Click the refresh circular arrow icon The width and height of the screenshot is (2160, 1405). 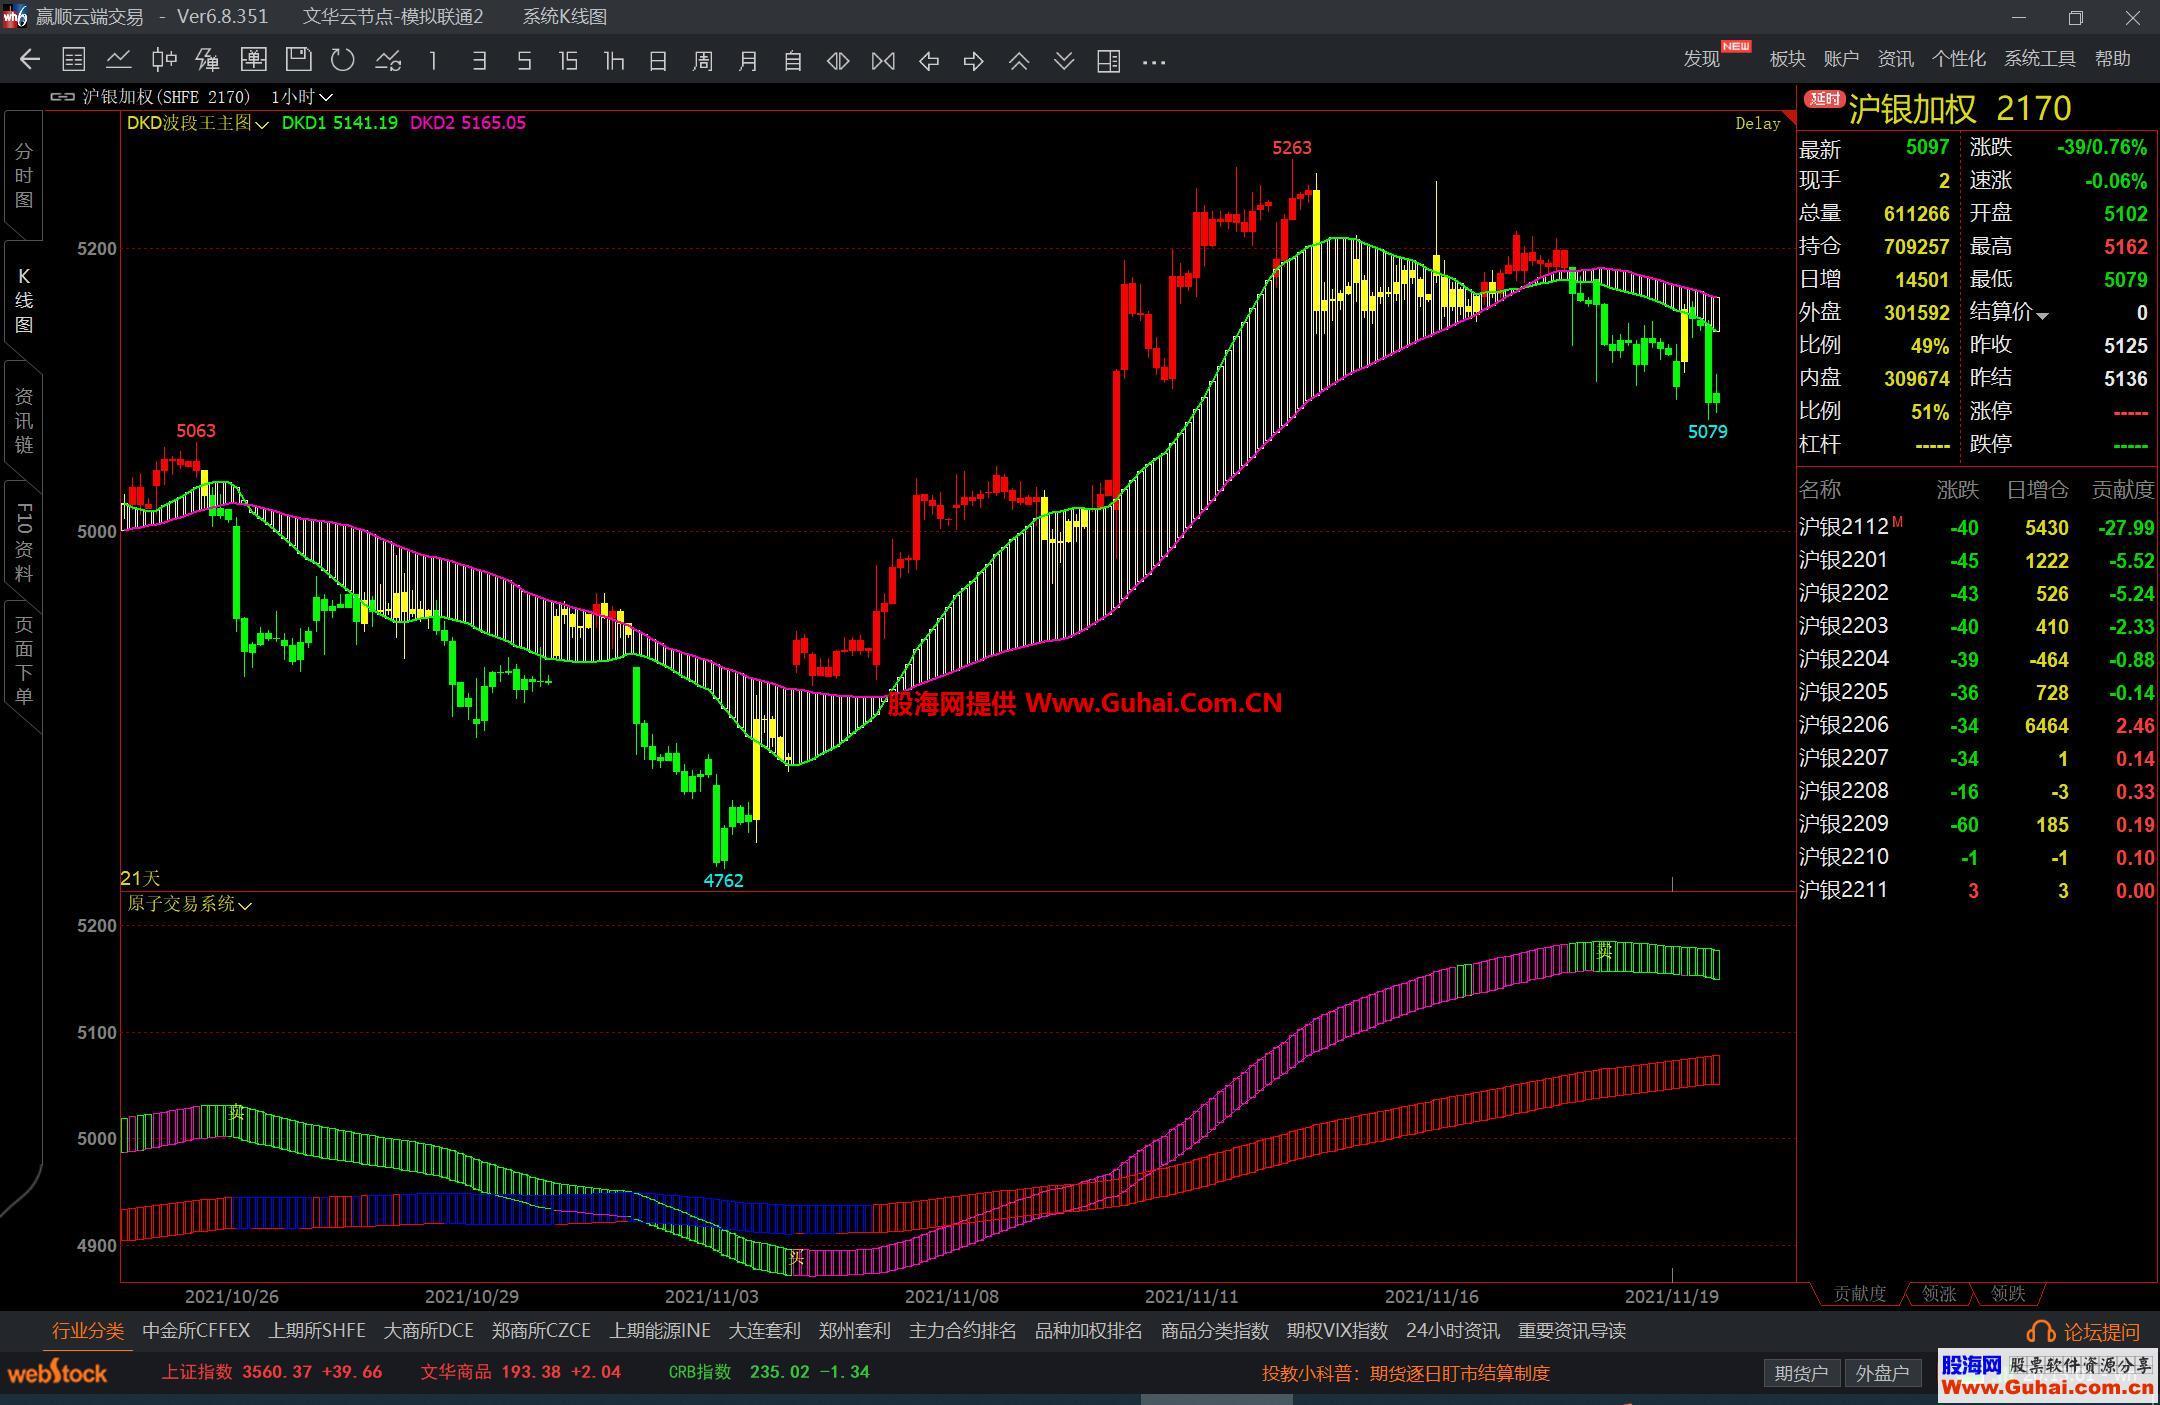pyautogui.click(x=343, y=61)
